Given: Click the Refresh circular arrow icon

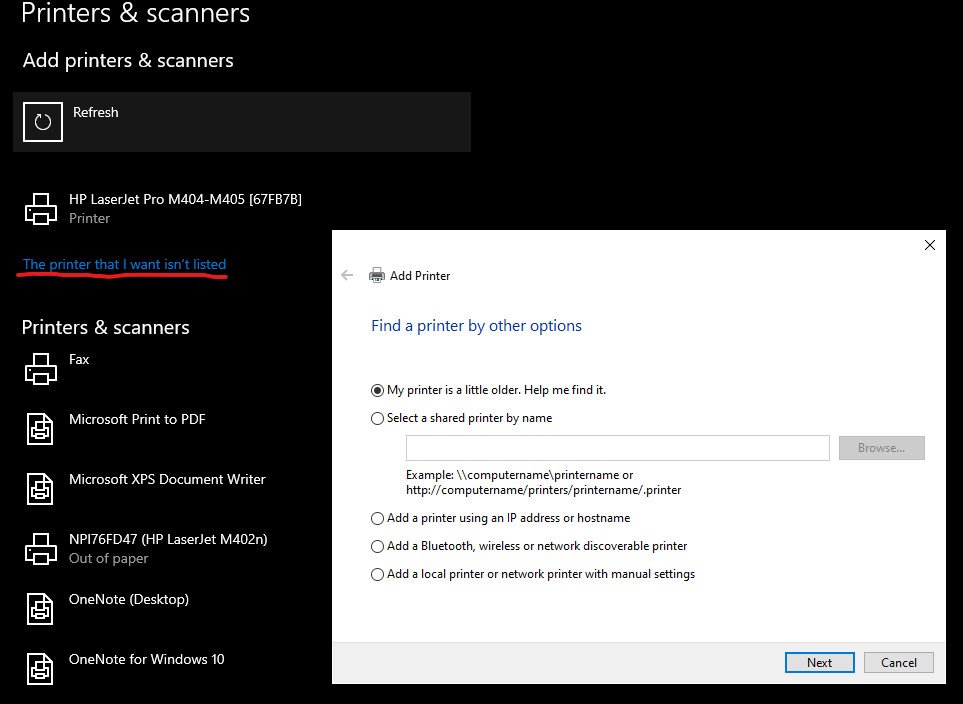Looking at the screenshot, I should point(42,122).
